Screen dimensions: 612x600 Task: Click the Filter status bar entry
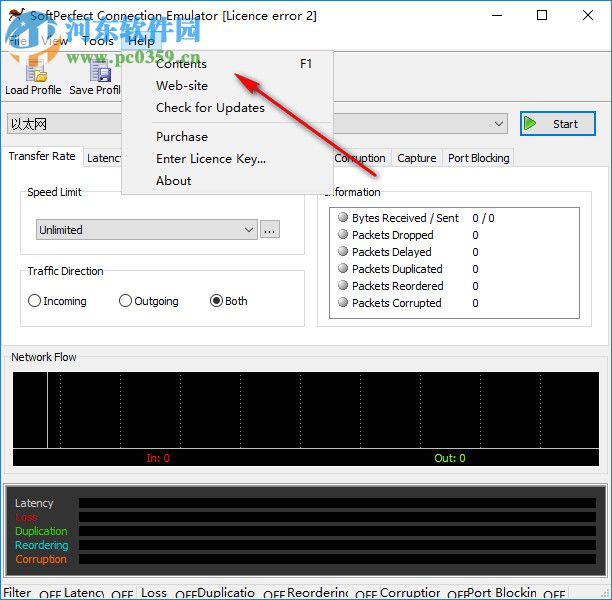(x=17, y=593)
